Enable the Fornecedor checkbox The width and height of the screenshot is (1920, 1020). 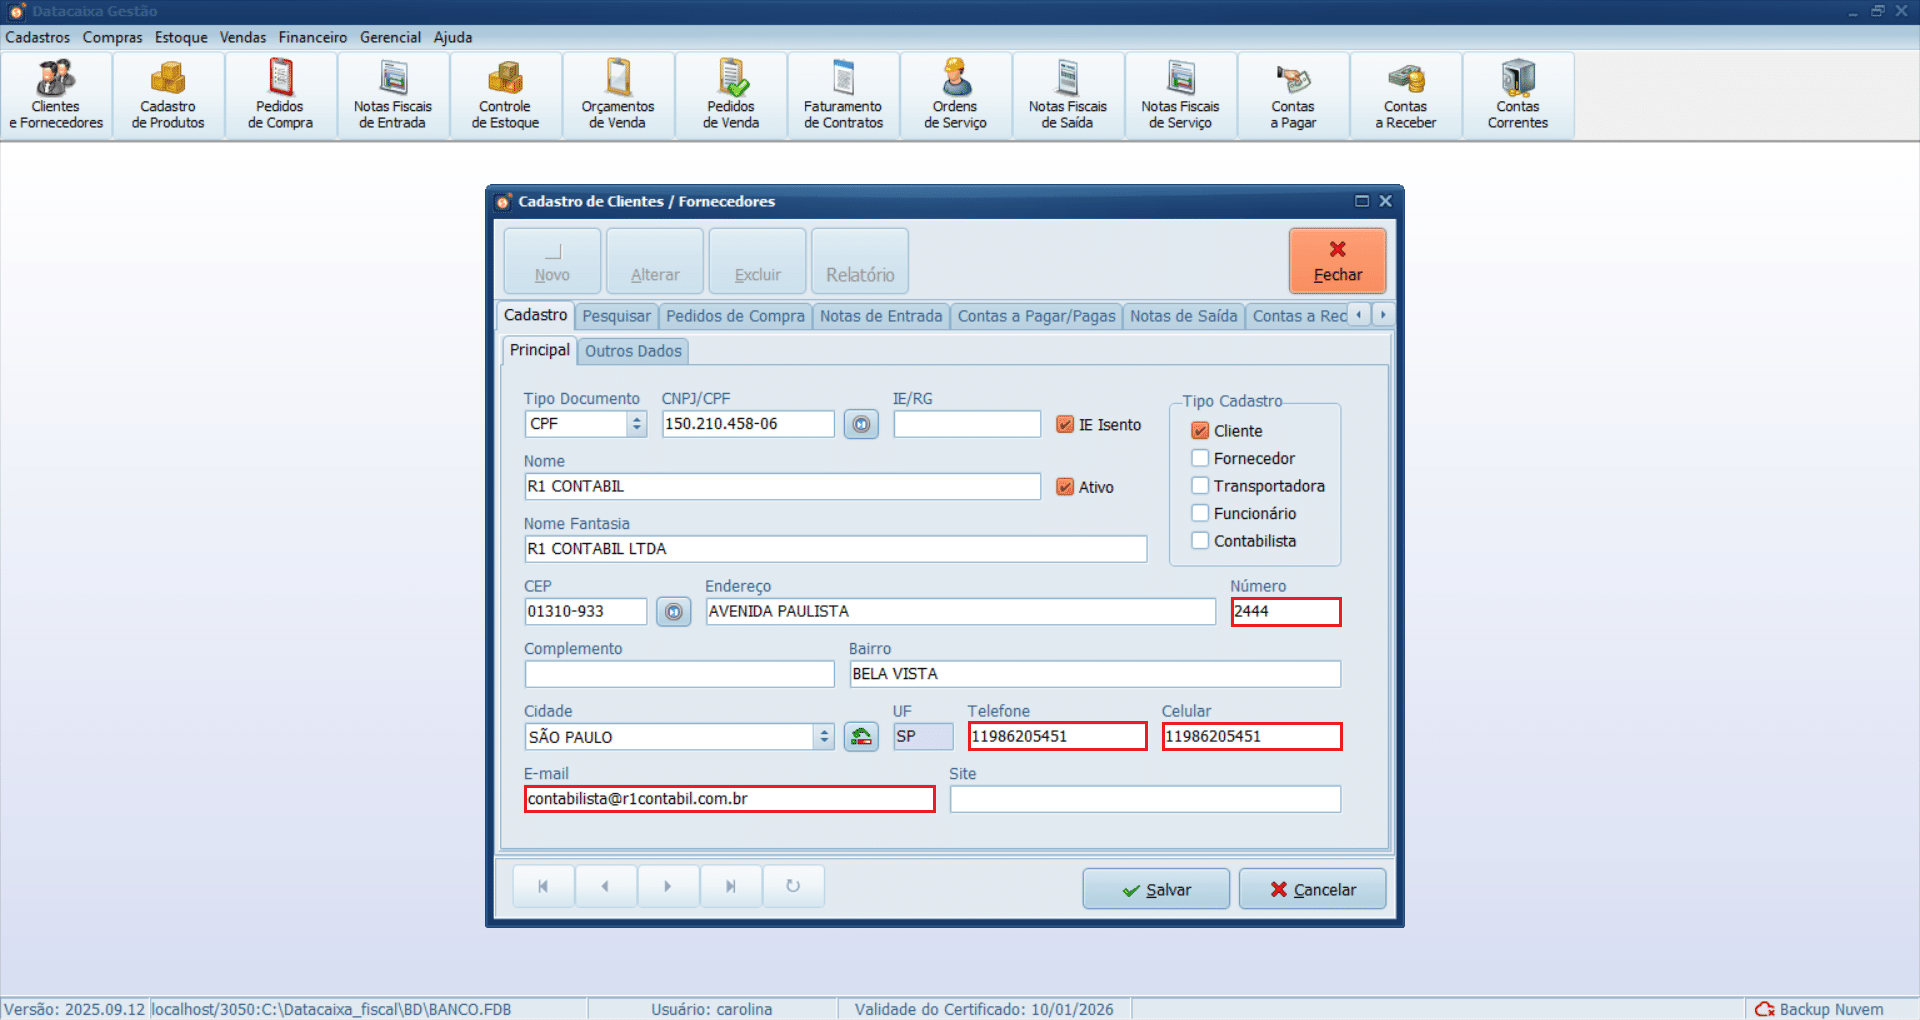click(x=1200, y=458)
